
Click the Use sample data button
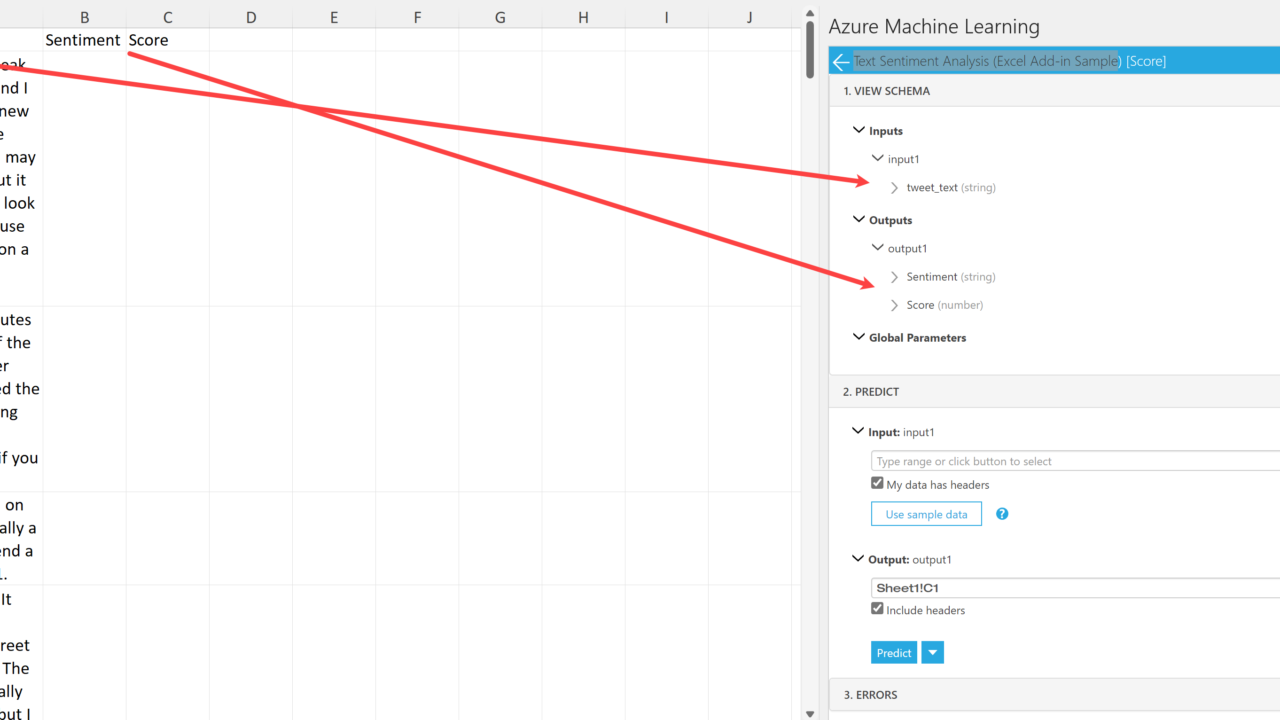click(926, 514)
